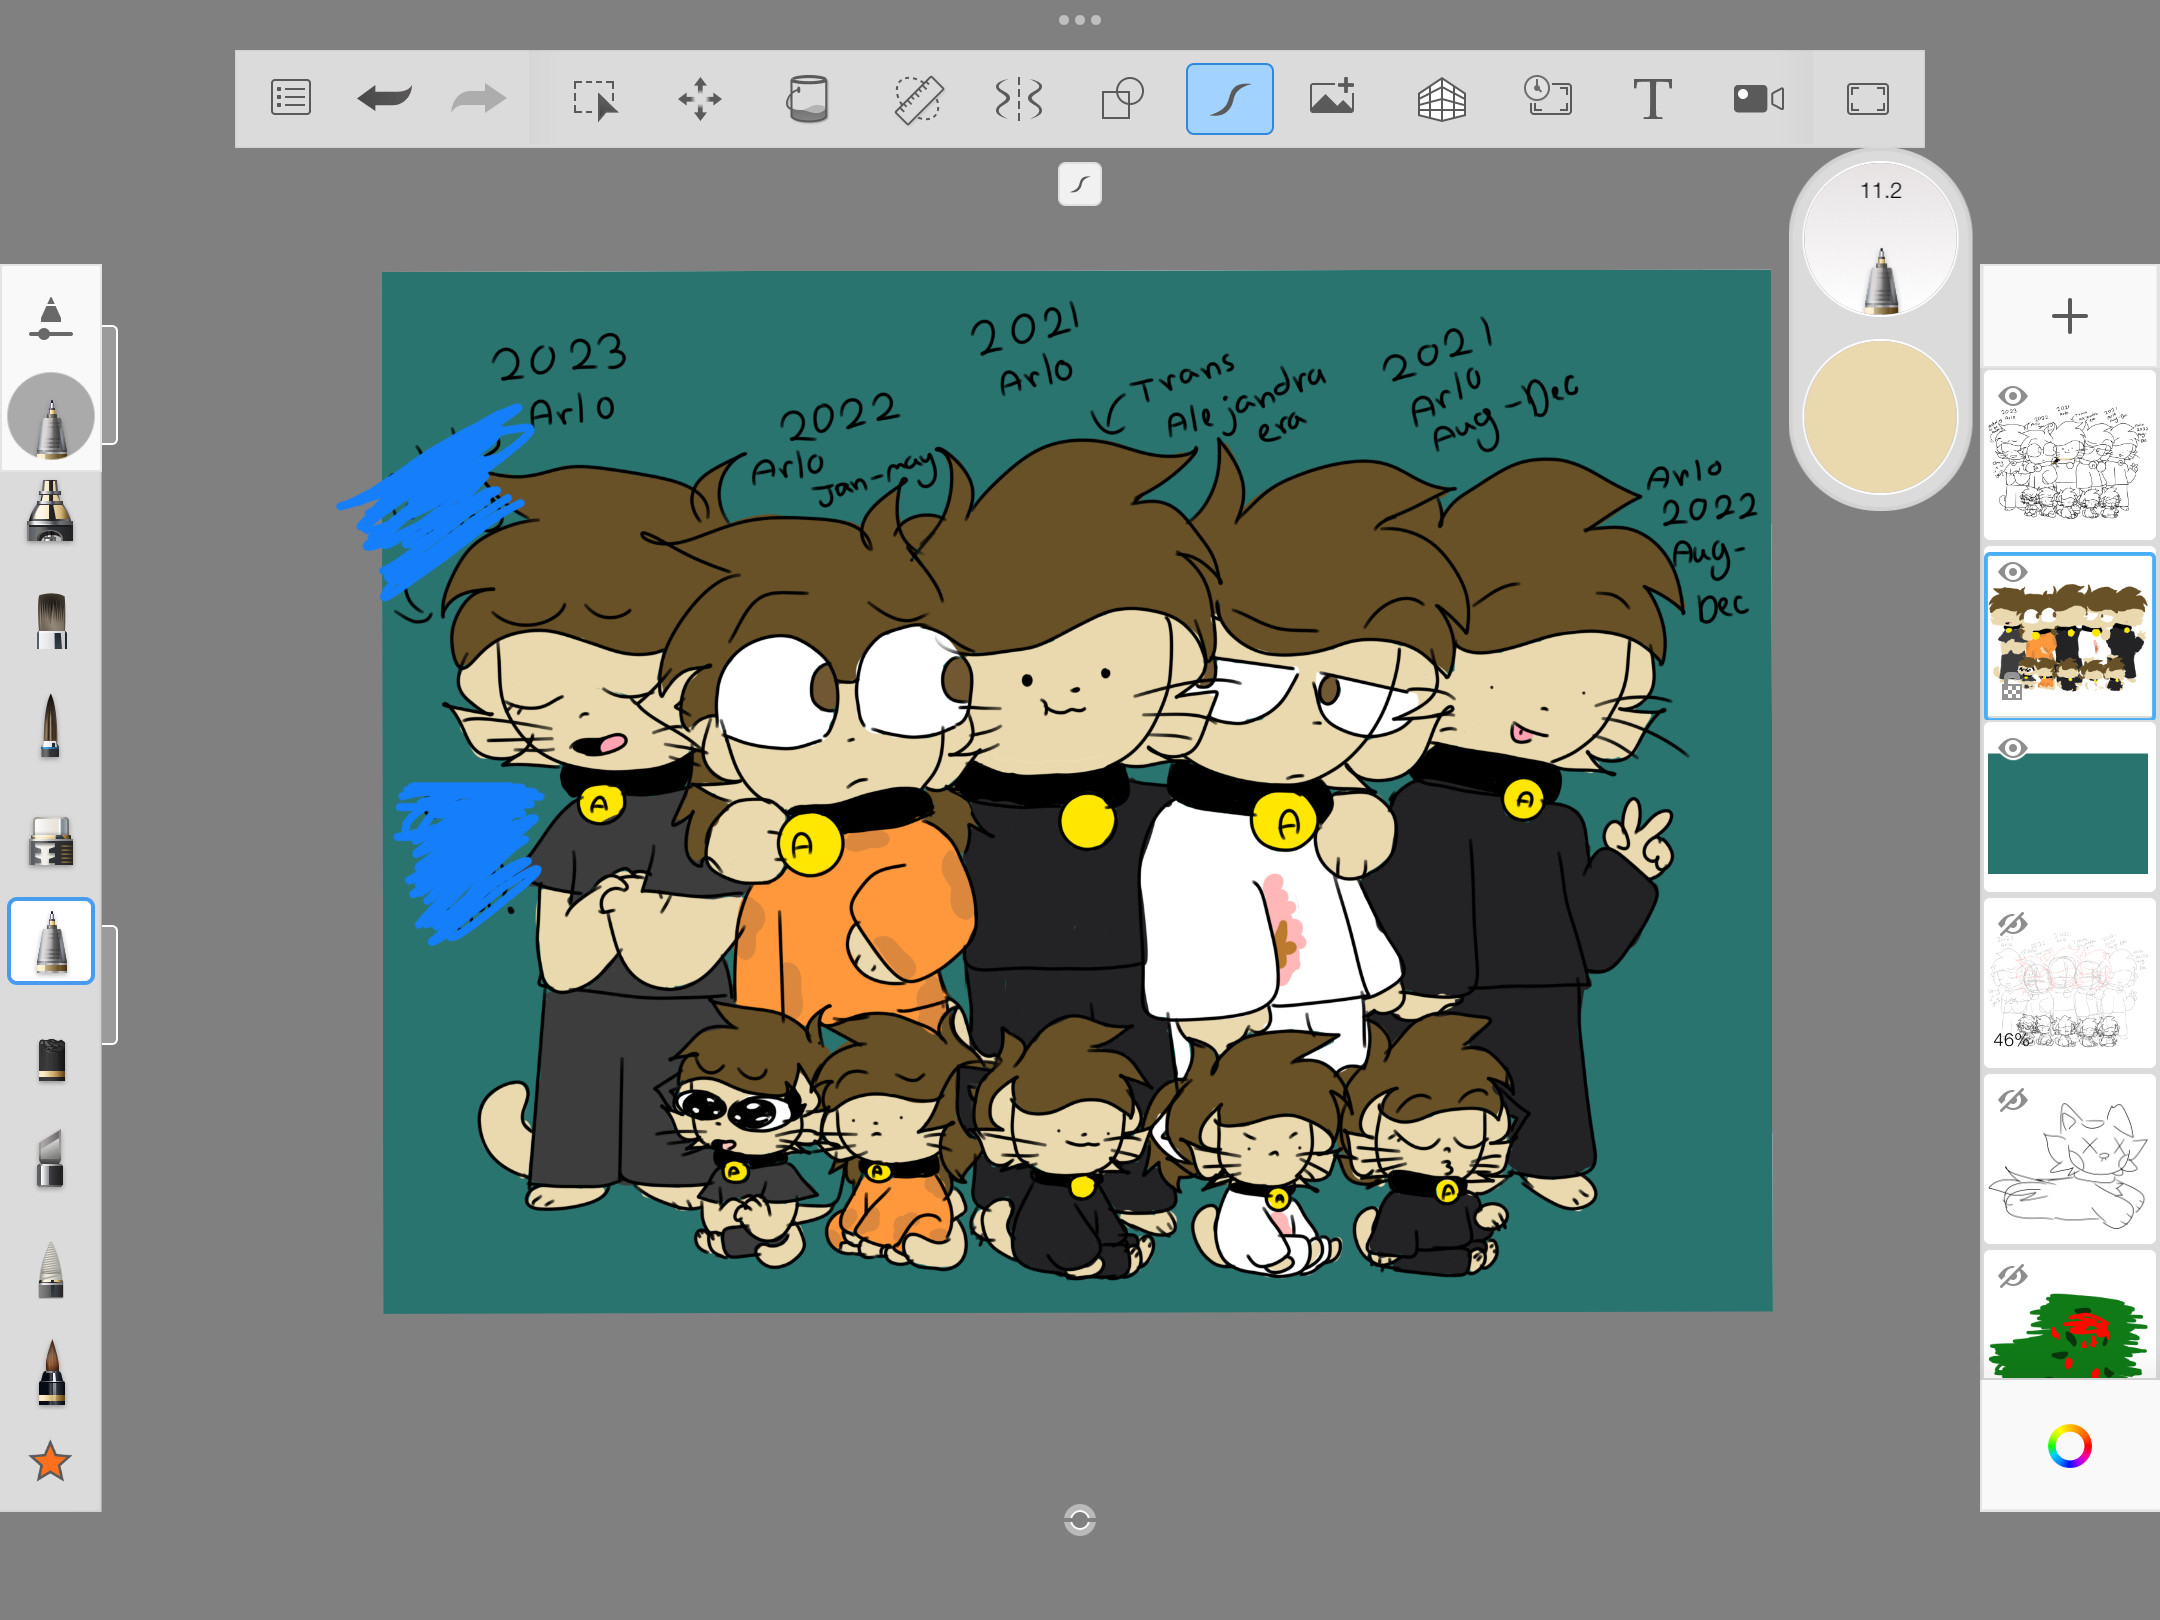Expand the small stroke options button
Image resolution: width=2160 pixels, height=1620 pixels.
coord(1079,184)
